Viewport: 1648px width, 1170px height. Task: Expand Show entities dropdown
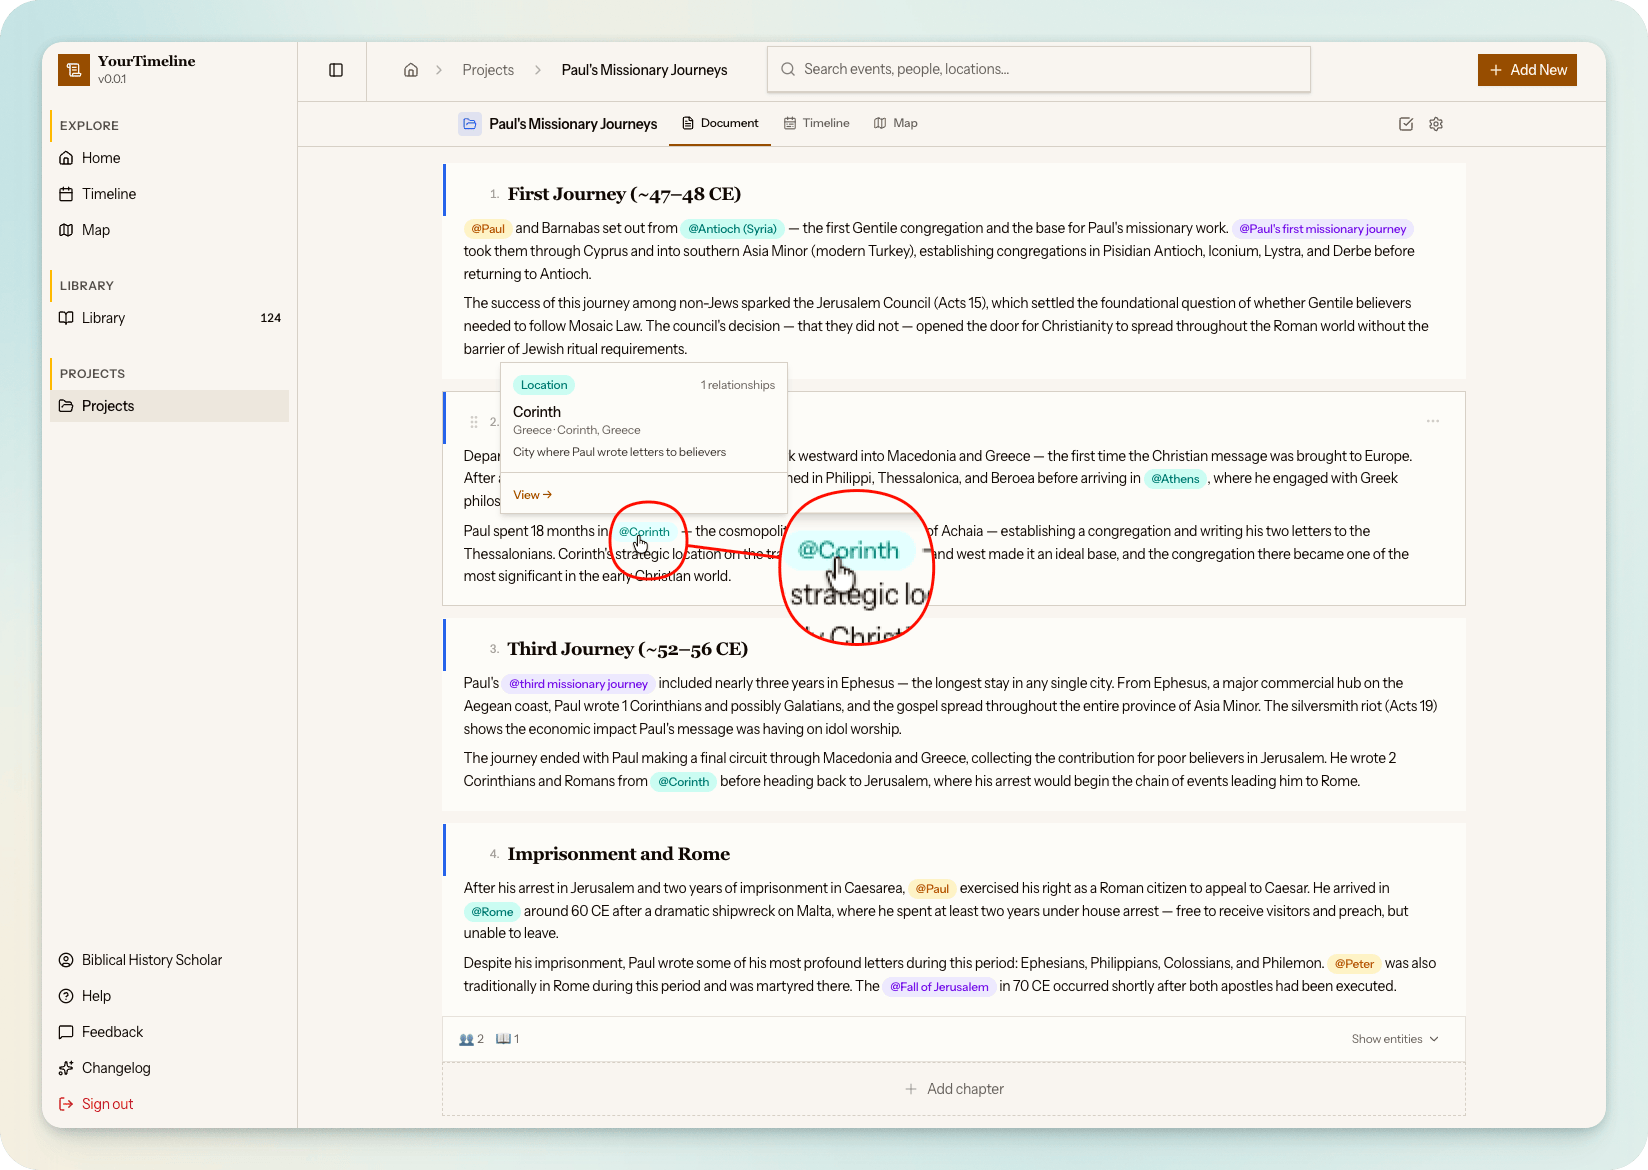(1395, 1039)
